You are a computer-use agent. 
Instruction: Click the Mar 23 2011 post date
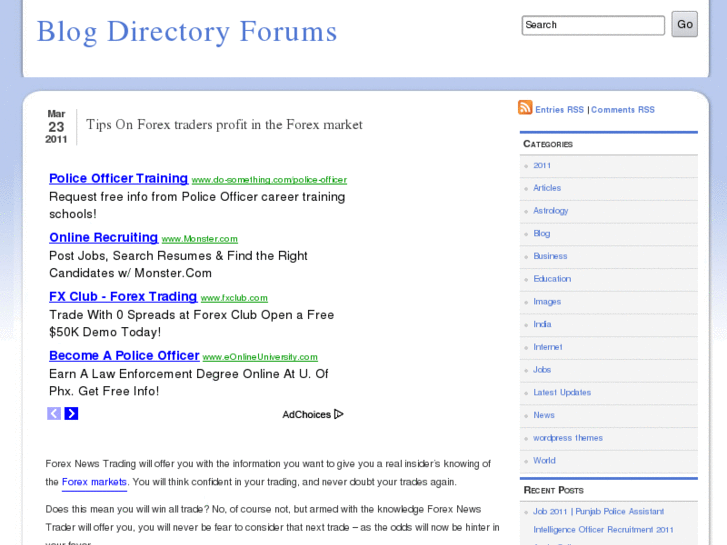pyautogui.click(x=56, y=127)
